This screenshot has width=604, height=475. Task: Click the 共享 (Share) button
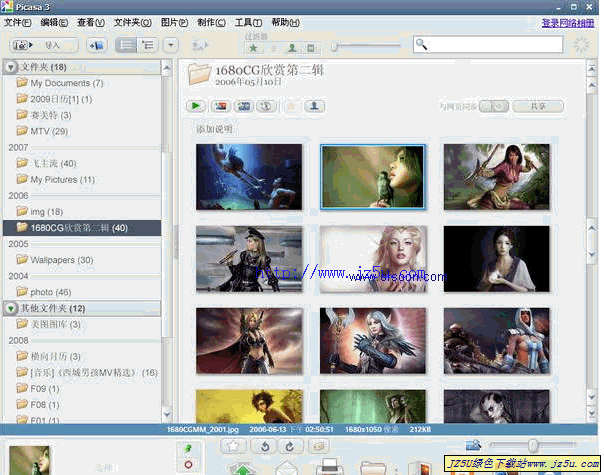tap(539, 106)
